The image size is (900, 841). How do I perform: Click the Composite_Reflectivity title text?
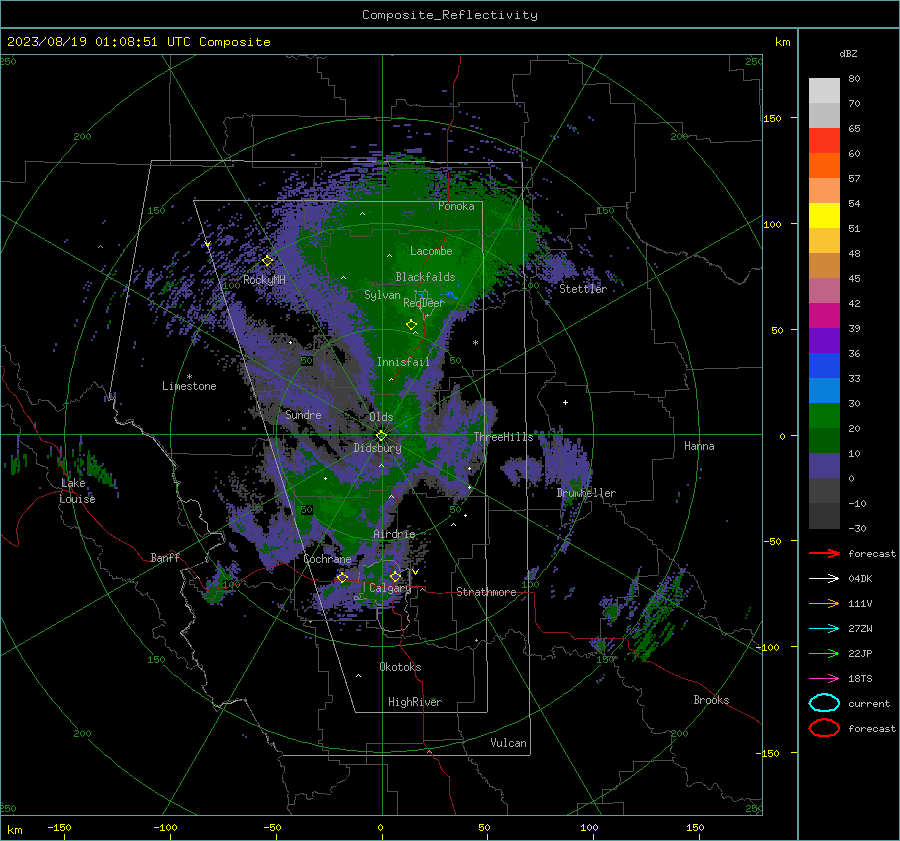[x=450, y=15]
